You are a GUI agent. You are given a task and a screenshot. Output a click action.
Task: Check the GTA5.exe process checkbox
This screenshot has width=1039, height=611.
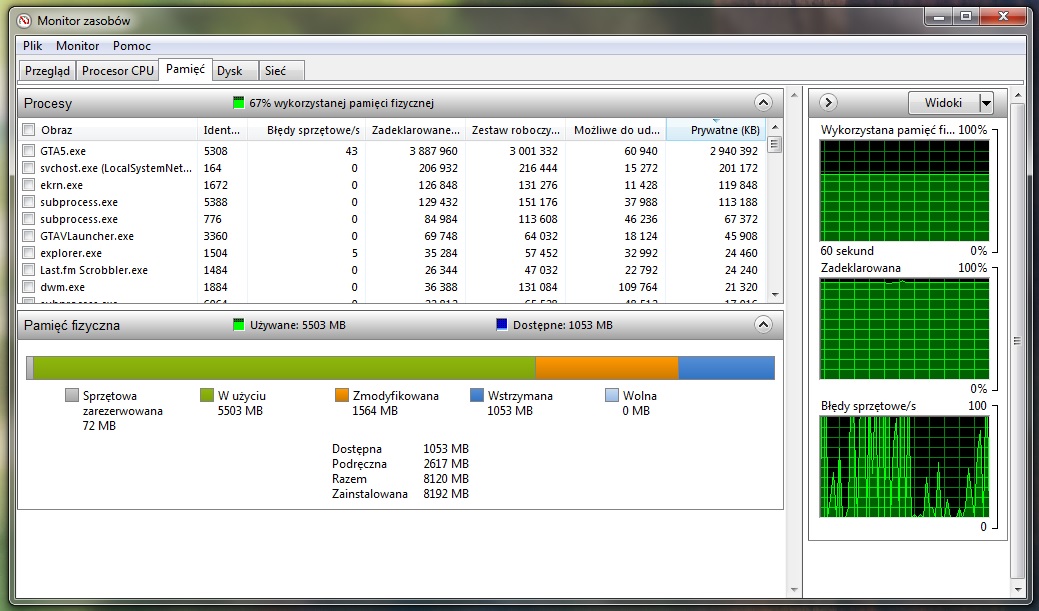click(x=28, y=150)
